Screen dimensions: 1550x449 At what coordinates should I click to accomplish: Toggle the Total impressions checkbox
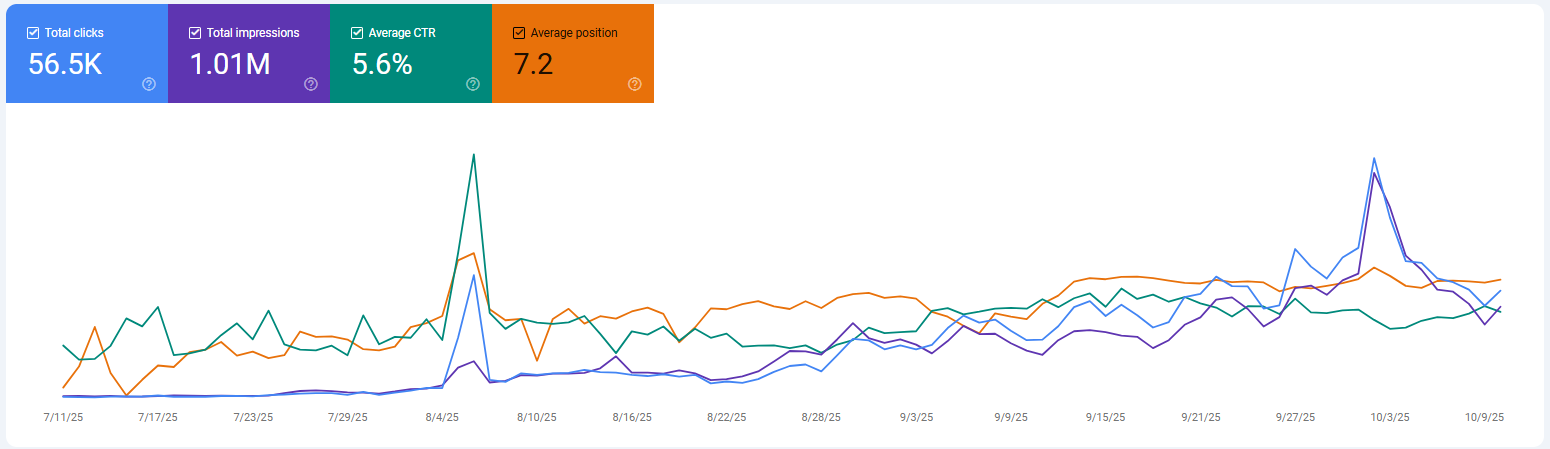pyautogui.click(x=195, y=33)
